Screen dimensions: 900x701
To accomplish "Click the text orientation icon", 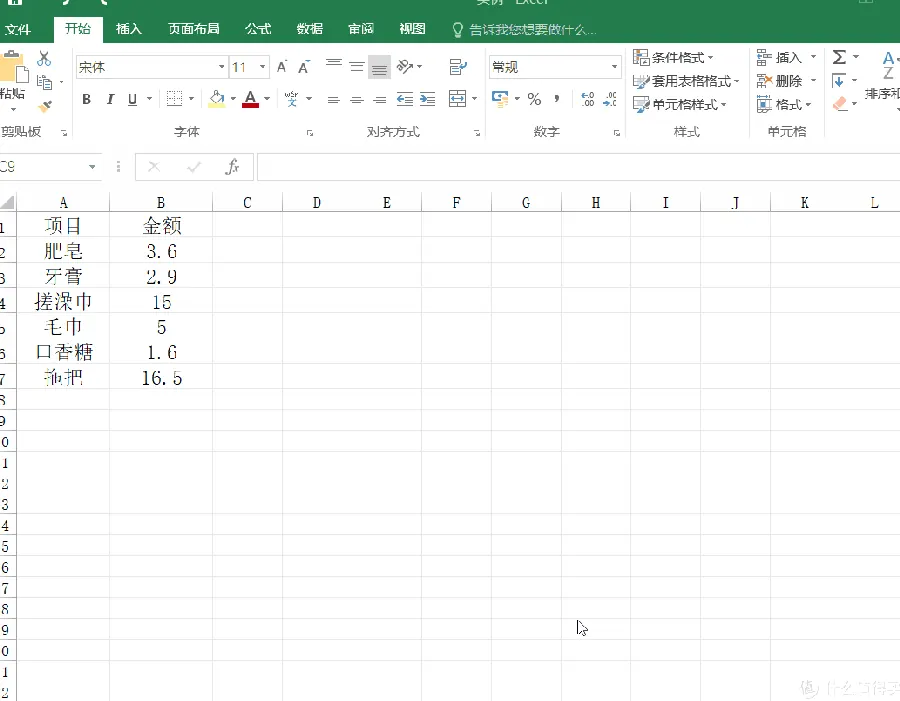I will [405, 67].
